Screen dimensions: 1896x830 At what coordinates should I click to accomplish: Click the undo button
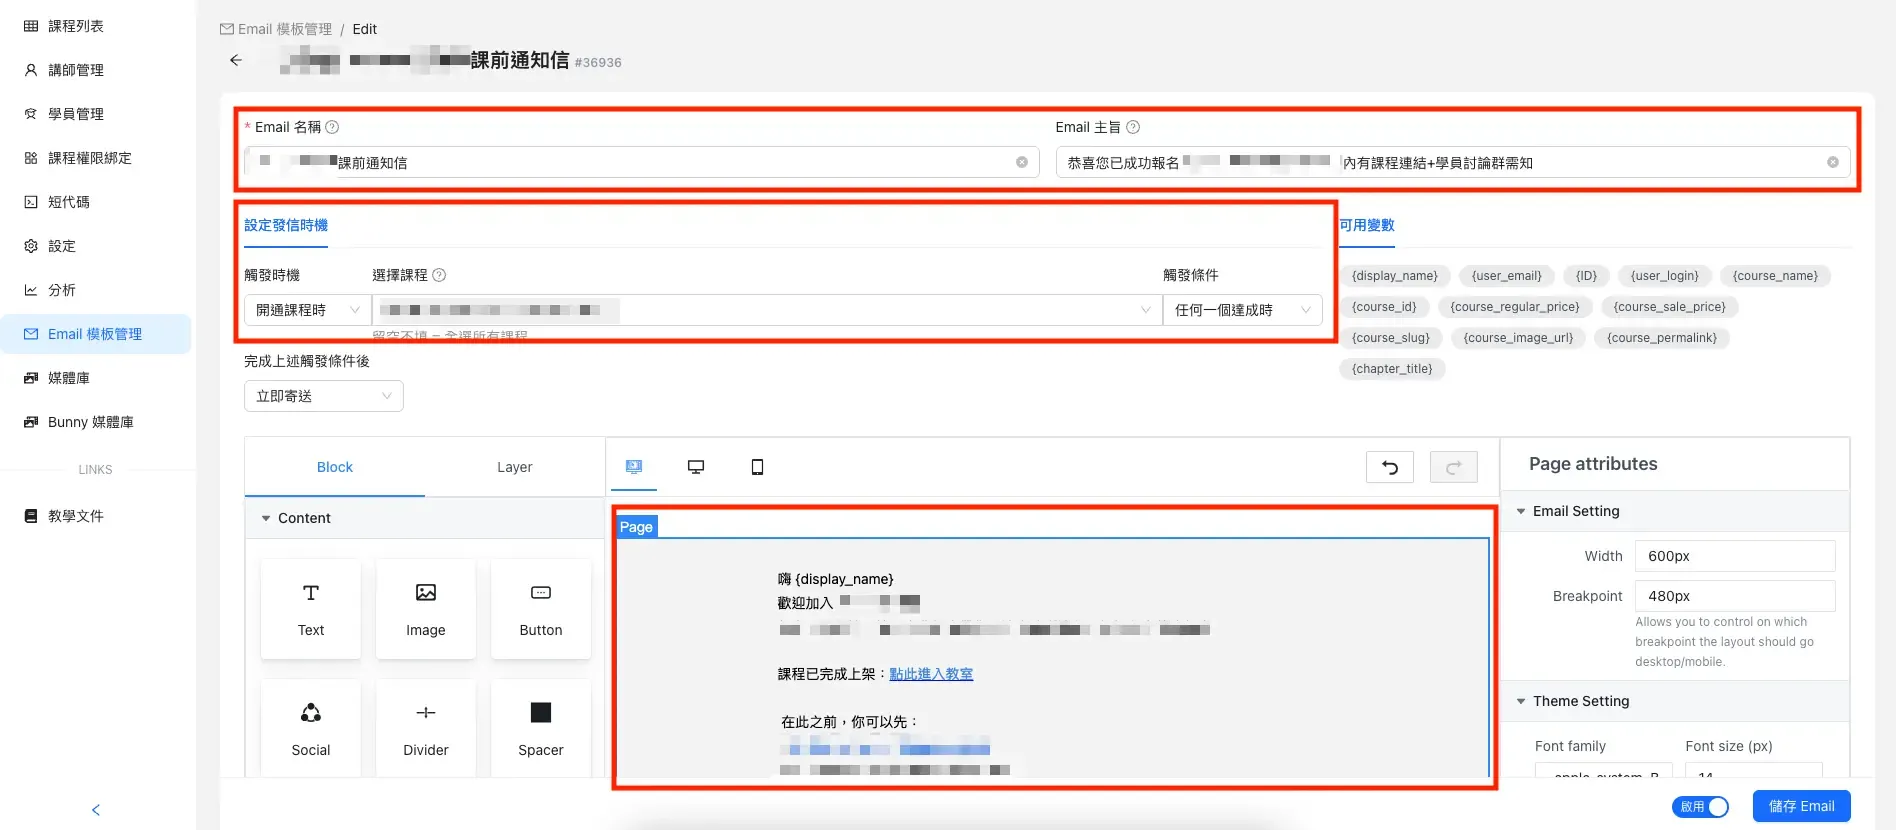[x=1390, y=467]
